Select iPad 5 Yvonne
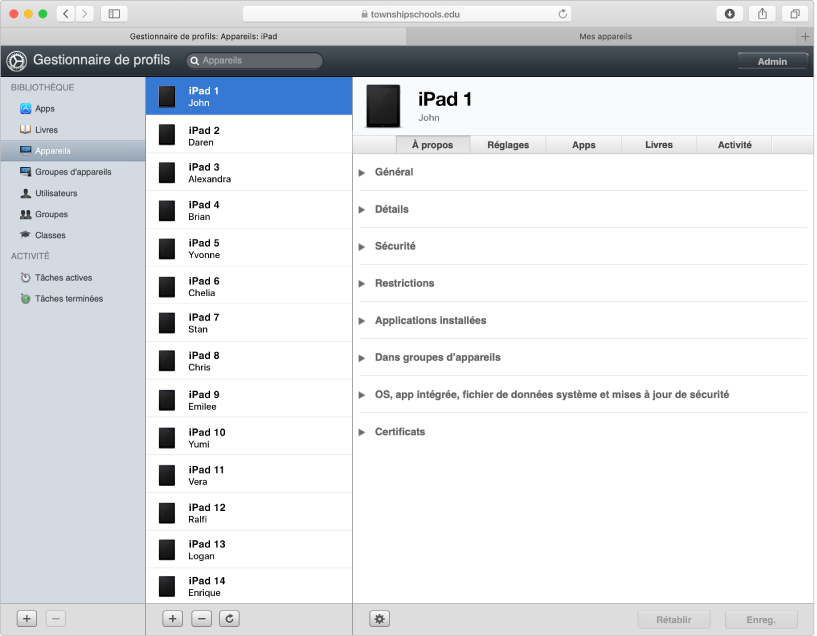 249,248
